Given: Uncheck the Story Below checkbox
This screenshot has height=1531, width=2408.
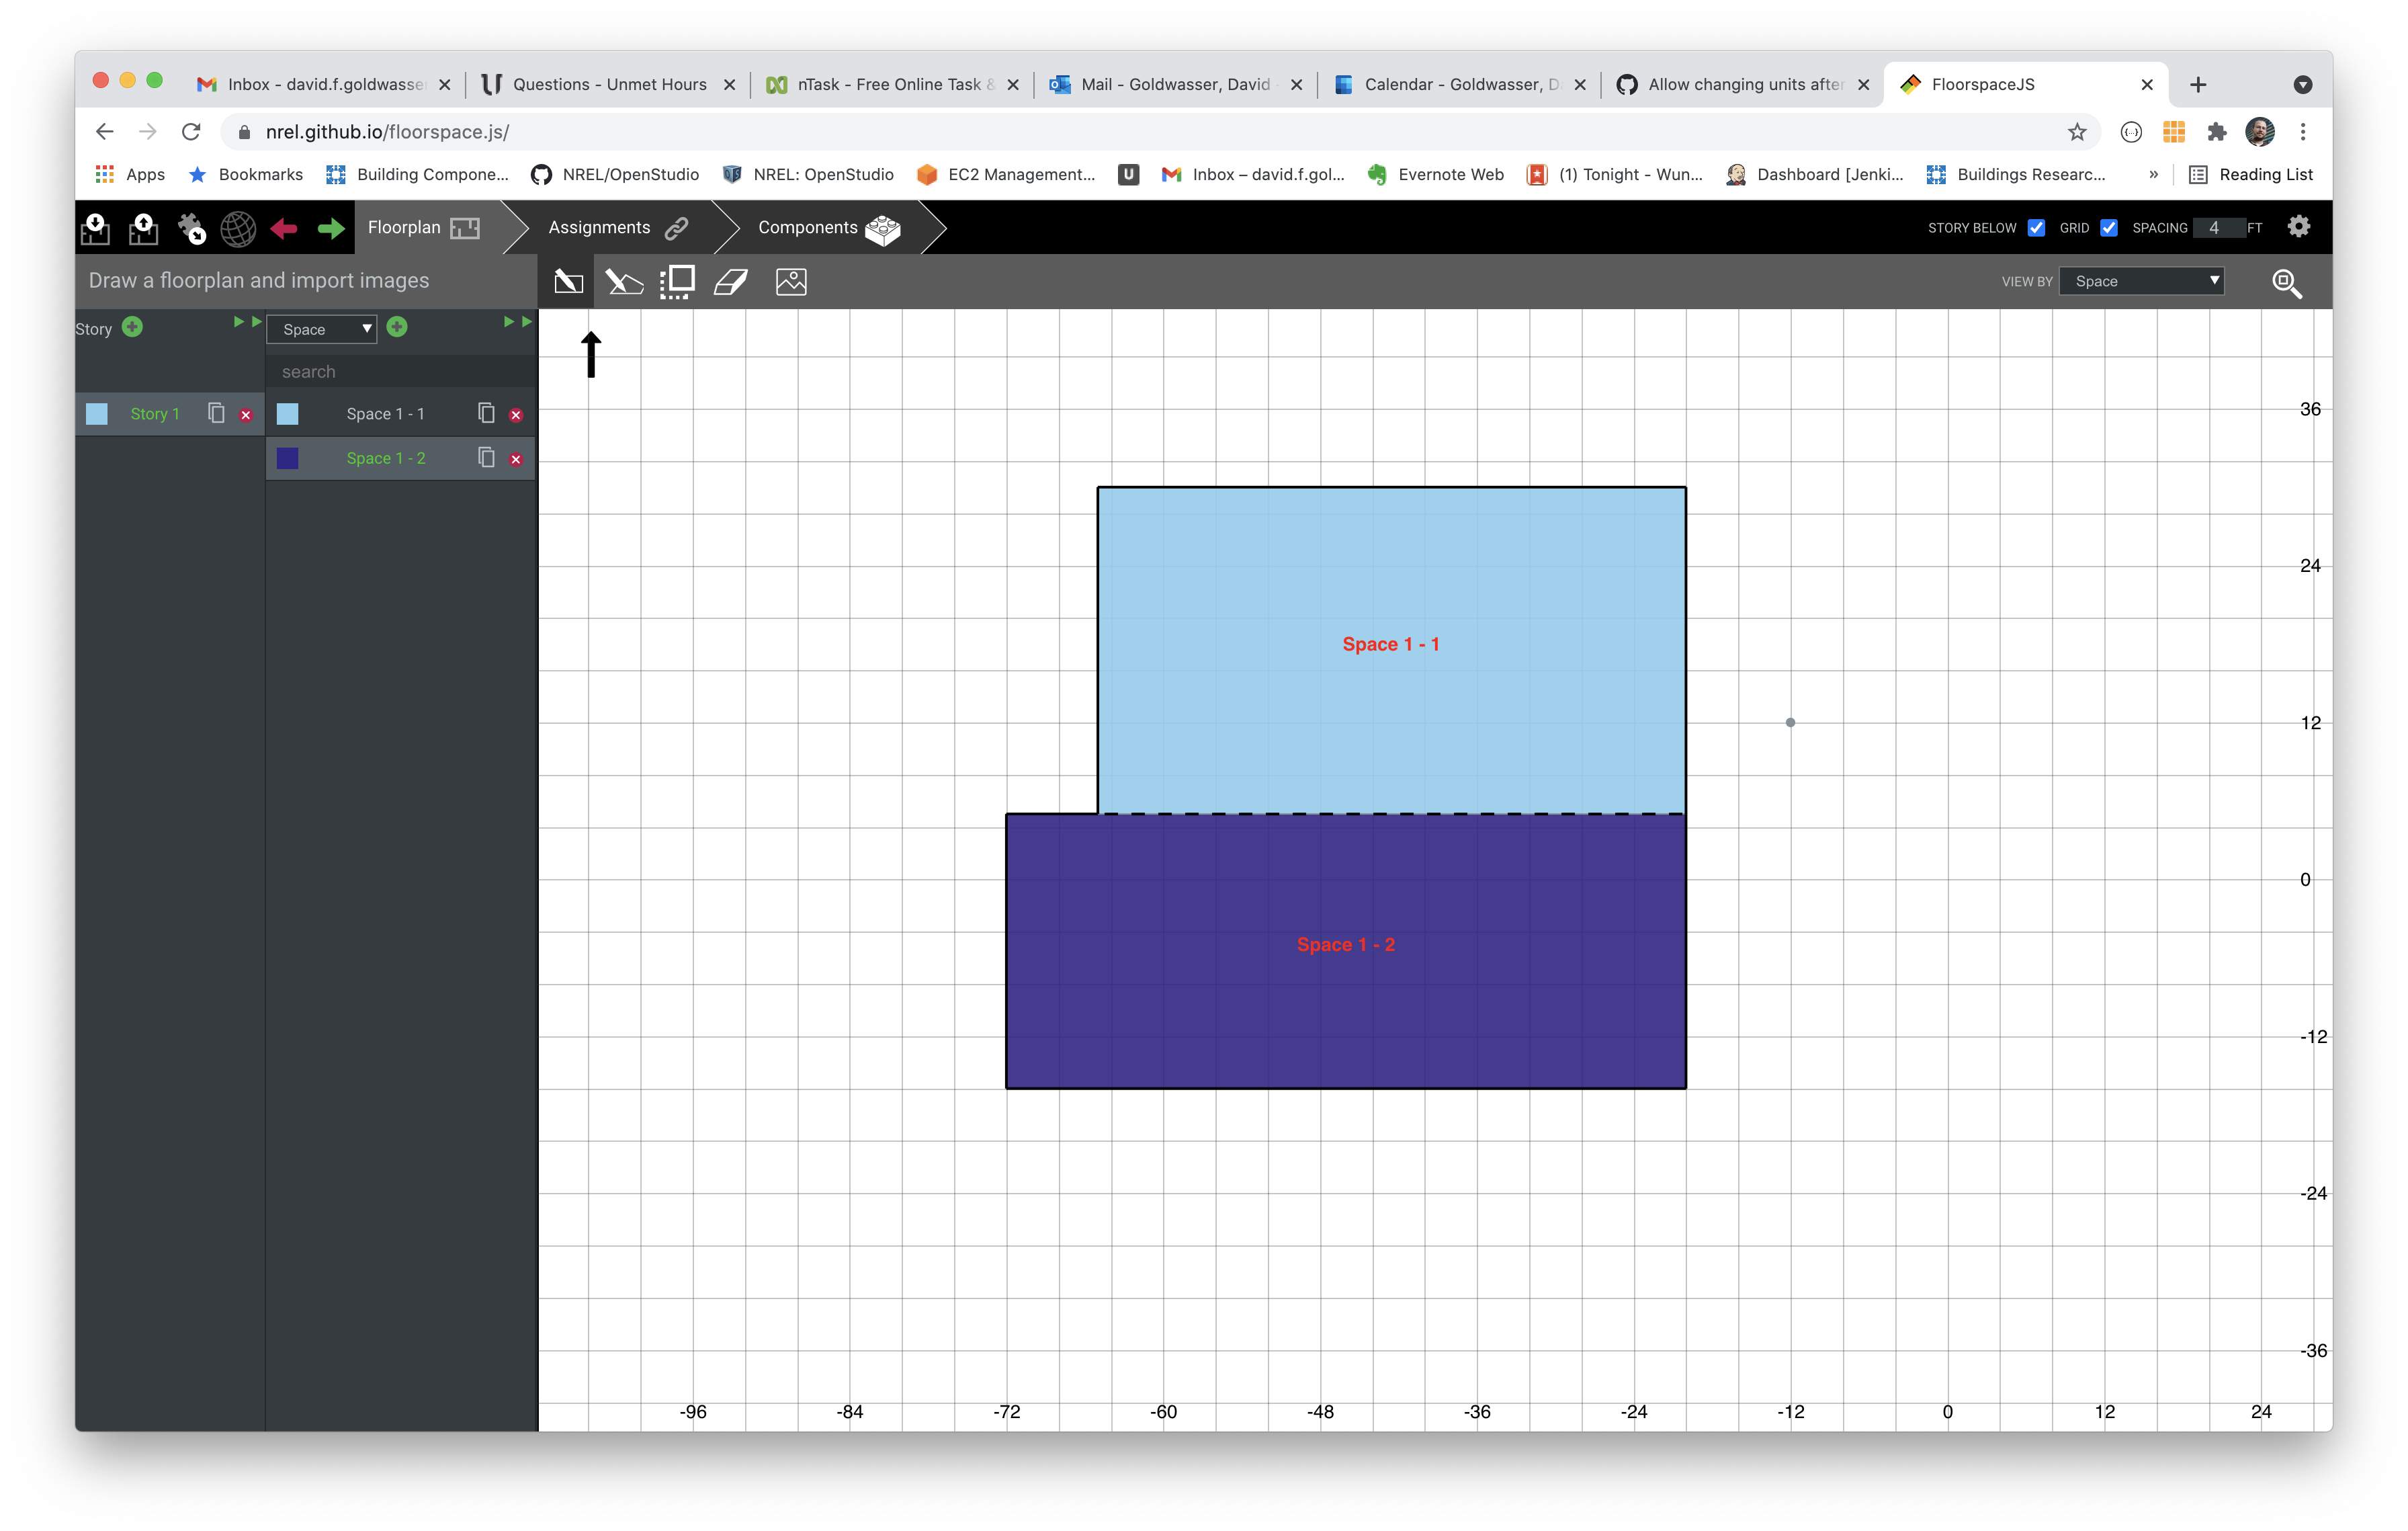Looking at the screenshot, I should (x=2036, y=228).
